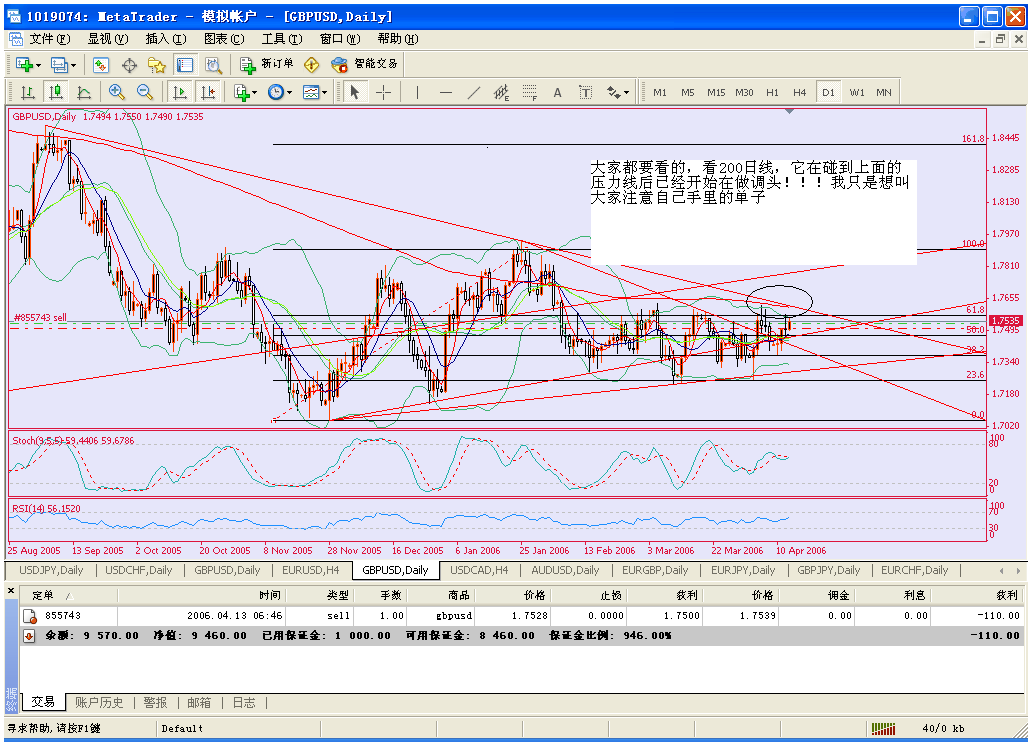This screenshot has width=1032, height=742.
Task: Expand the periodicity clock dropdown arrow
Action: point(288,93)
